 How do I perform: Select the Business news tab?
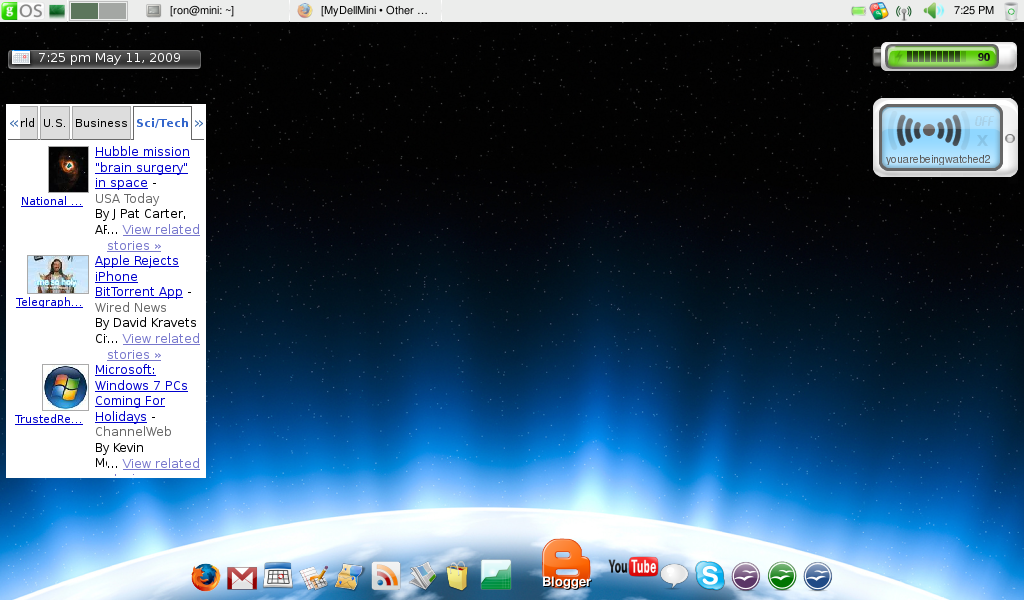[101, 123]
